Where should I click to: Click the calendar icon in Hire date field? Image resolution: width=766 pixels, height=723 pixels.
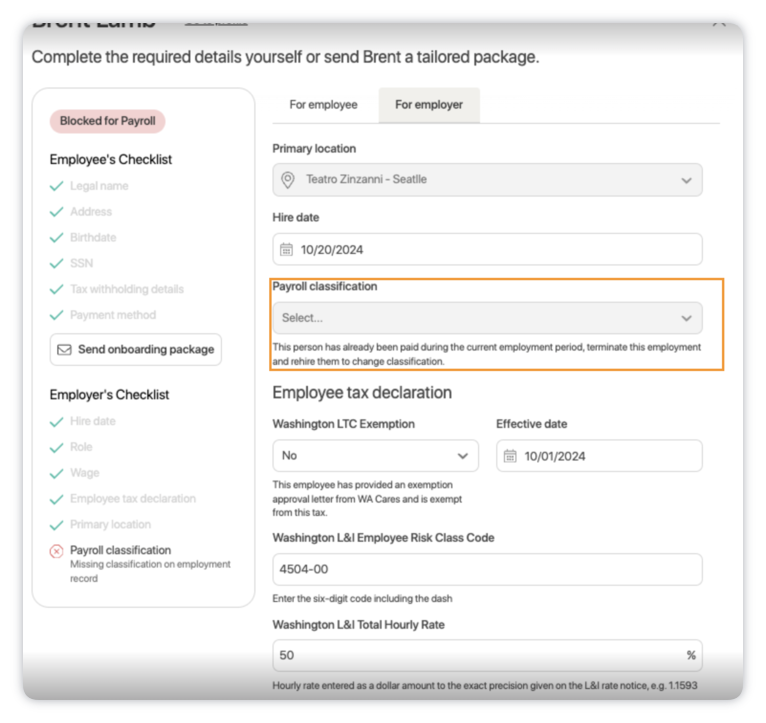point(286,250)
